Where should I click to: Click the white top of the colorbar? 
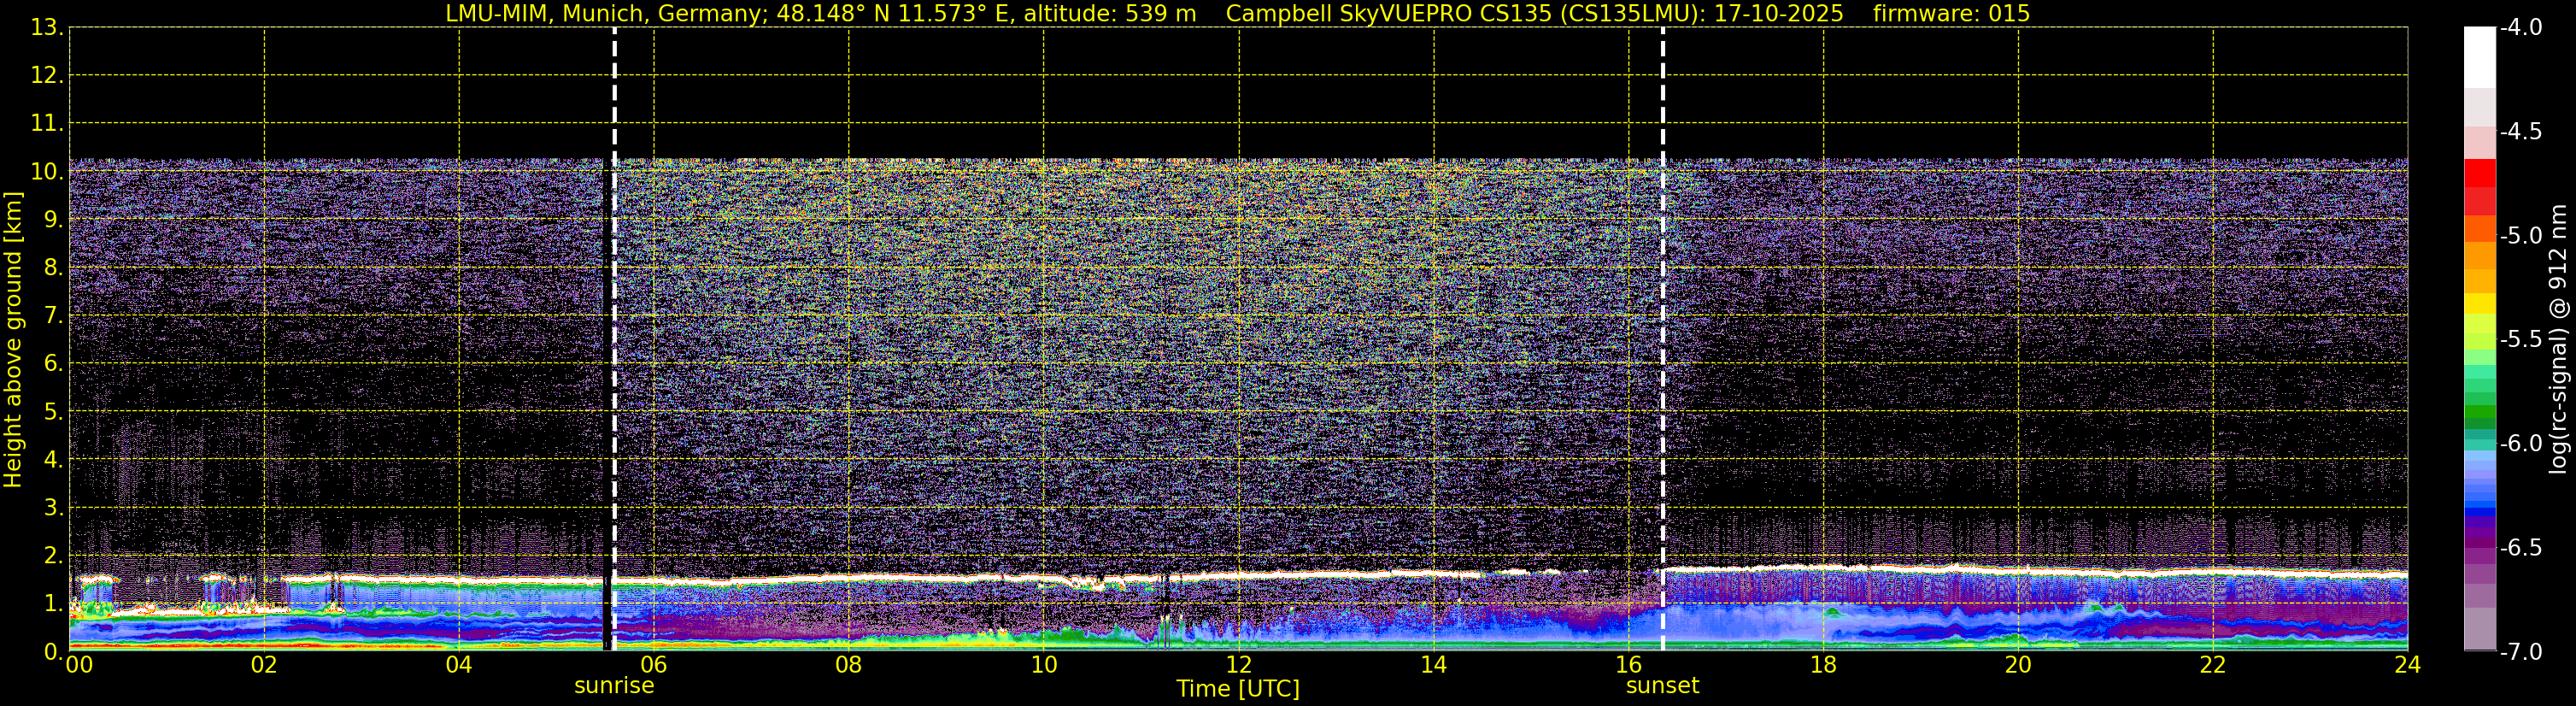pos(2479,57)
